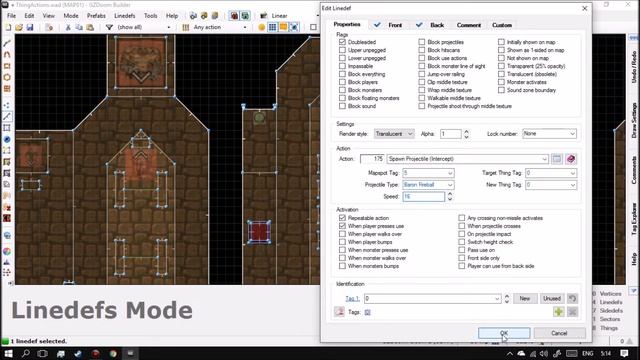Select Vertices mode in the left toolbar
This screenshot has height=360, width=640.
coord(7,105)
